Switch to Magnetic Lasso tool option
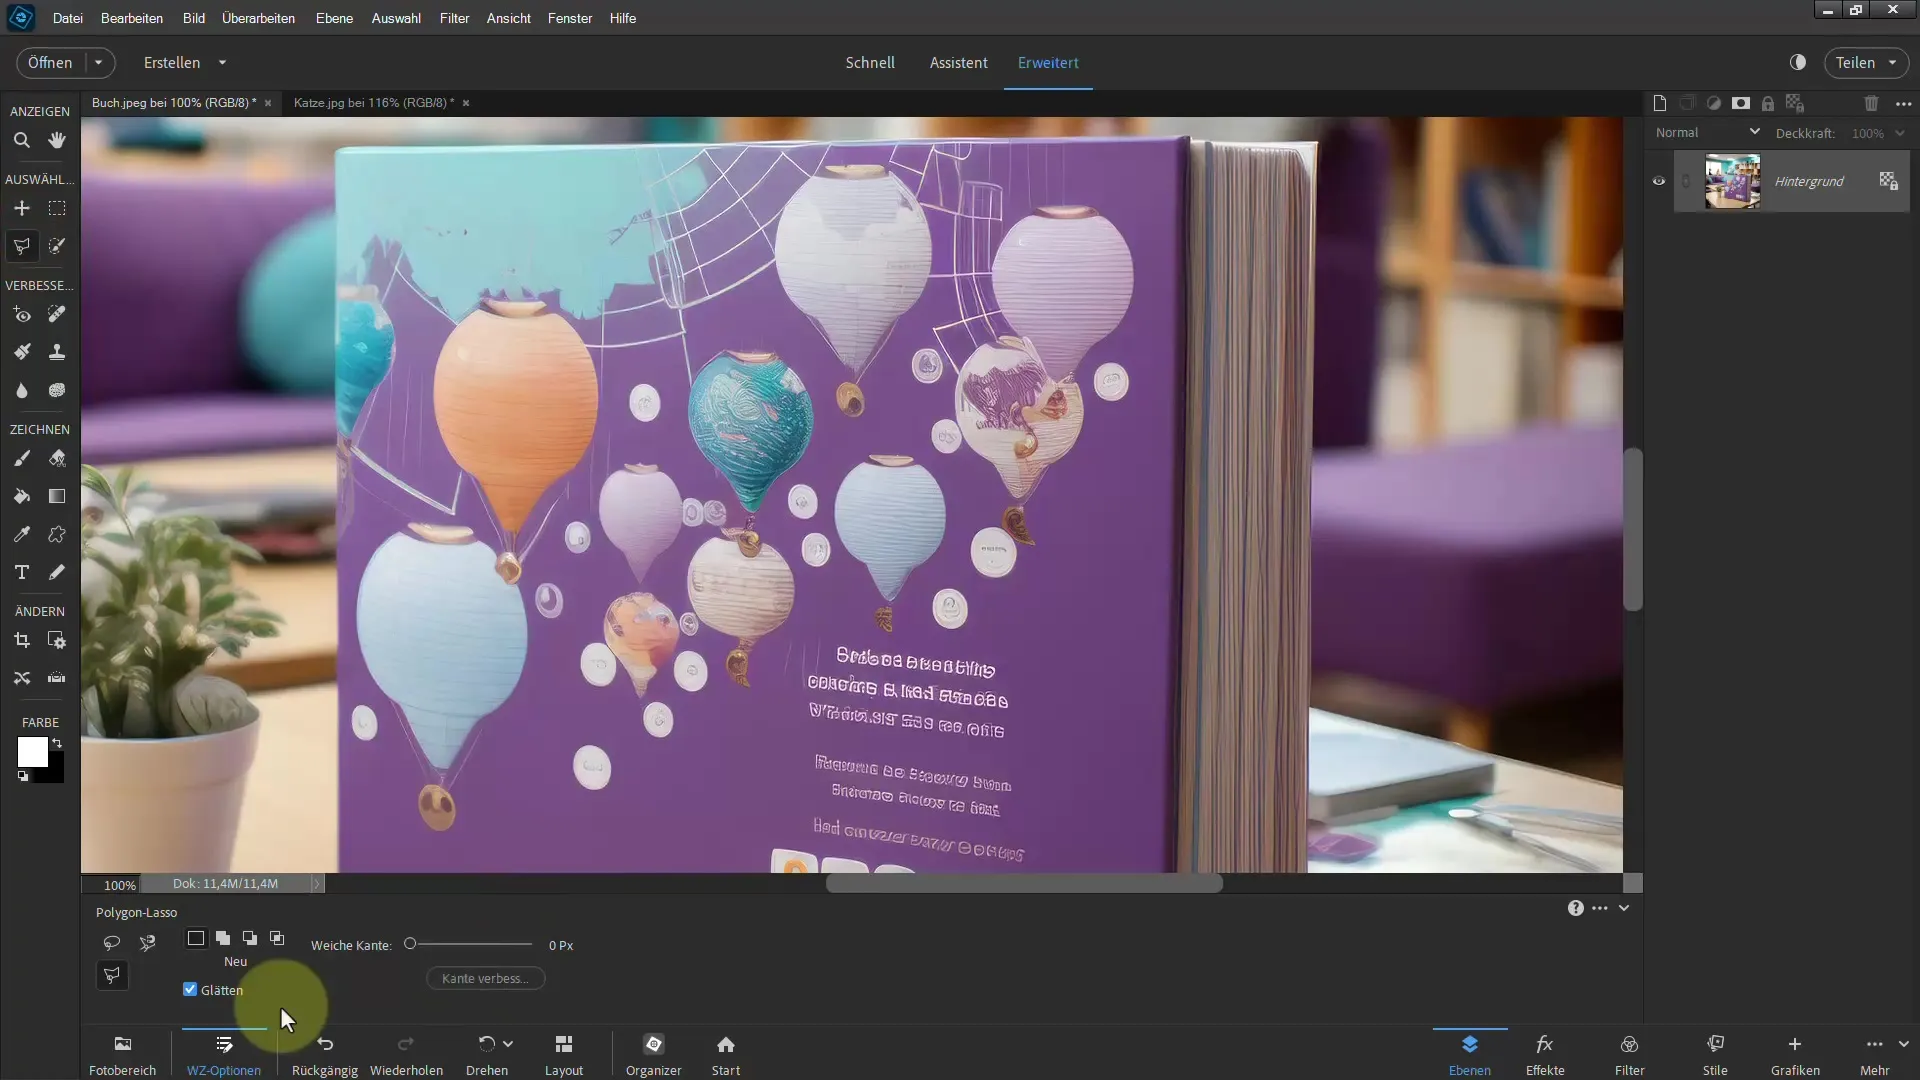The height and width of the screenshot is (1080, 1920). [148, 942]
